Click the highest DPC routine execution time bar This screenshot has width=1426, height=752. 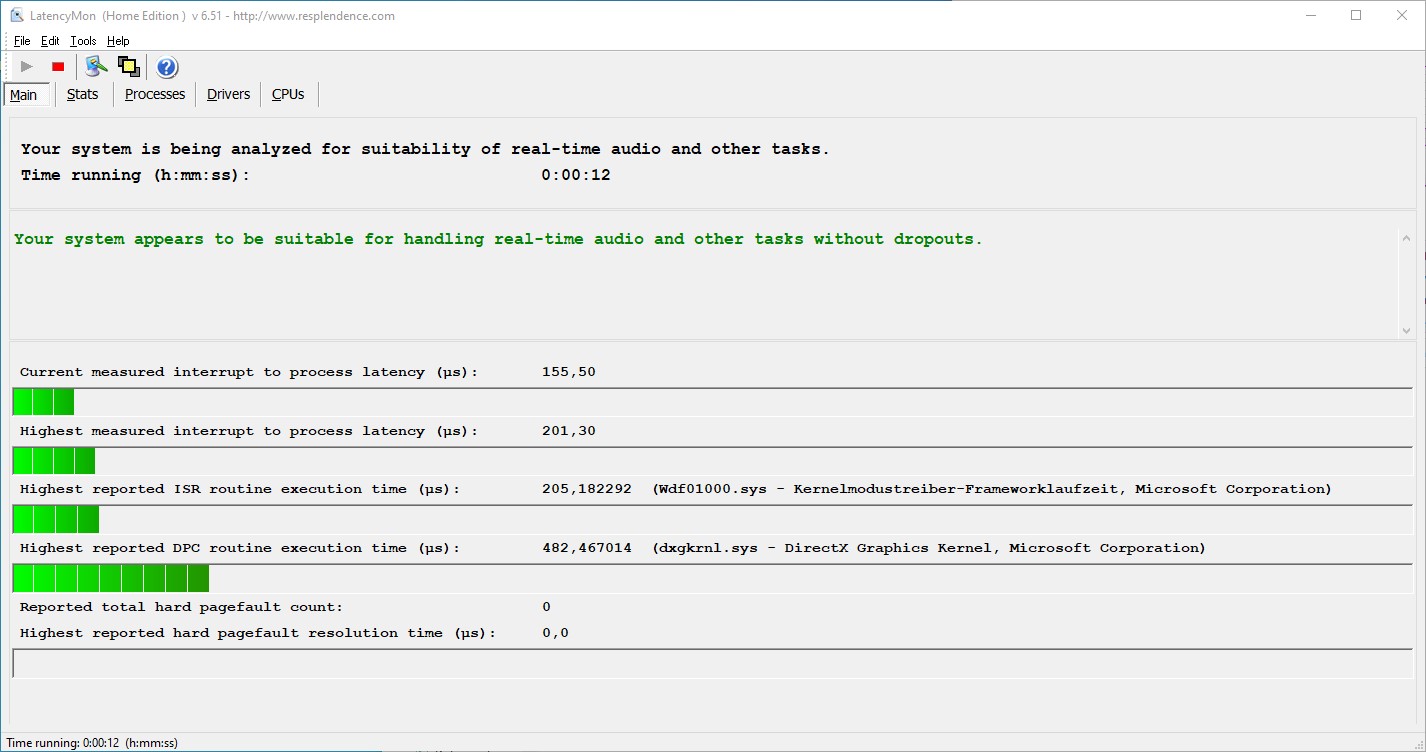712,578
